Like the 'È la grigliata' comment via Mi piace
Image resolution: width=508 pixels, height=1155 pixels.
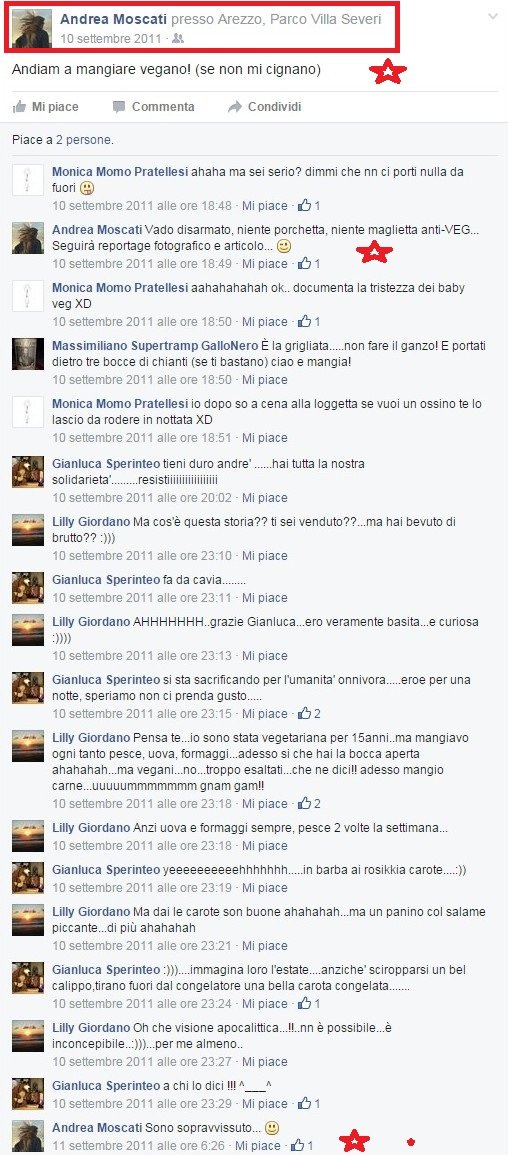point(265,380)
